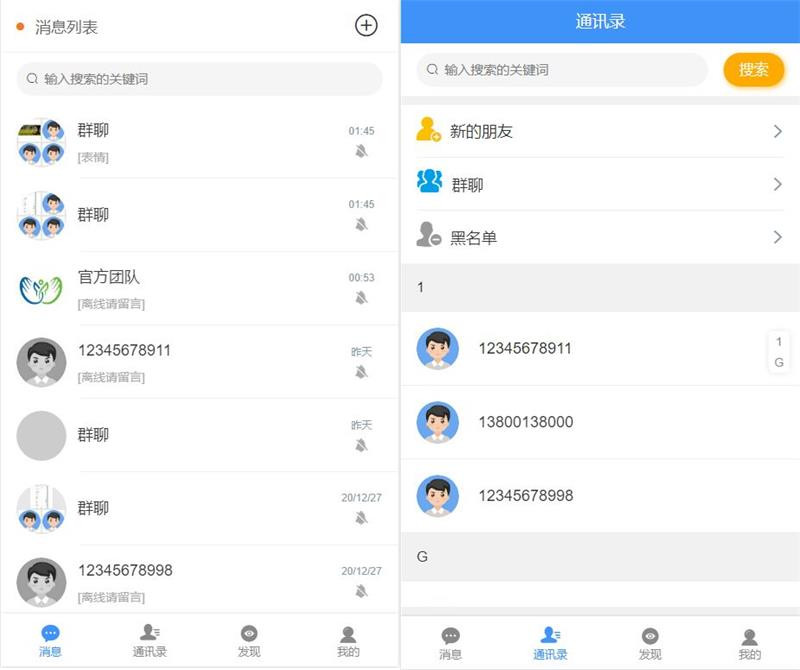
Task: Open the blue 群聊 group icon in contacts
Action: [x=429, y=181]
